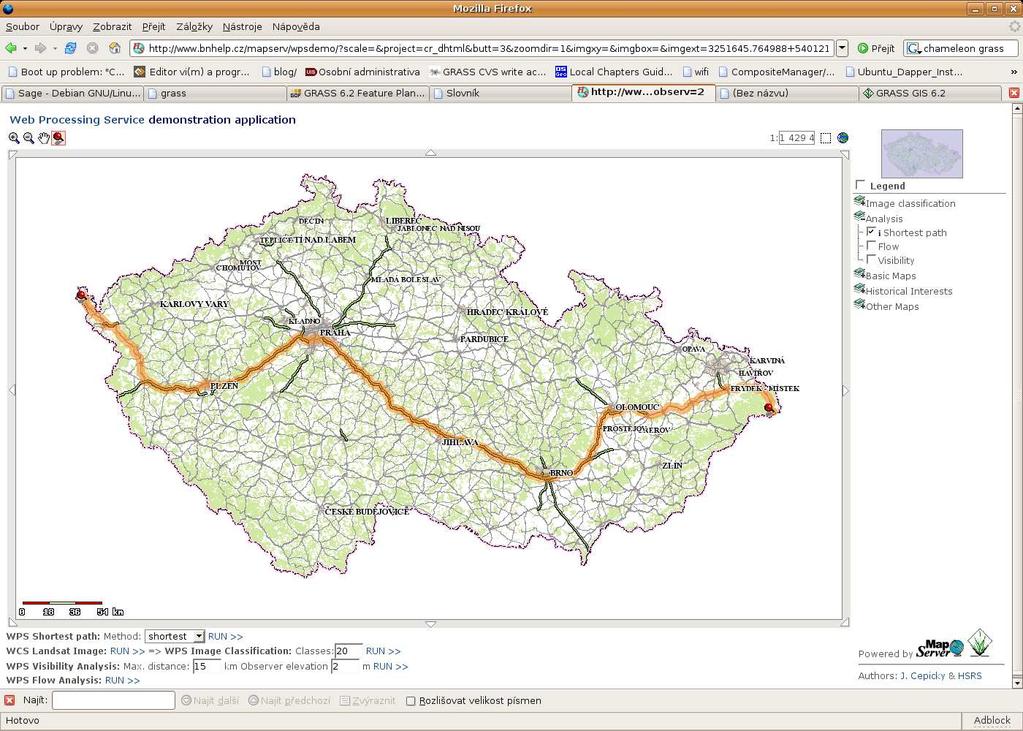Open the URL bar history dropdown
The width and height of the screenshot is (1023, 731).
[842, 48]
